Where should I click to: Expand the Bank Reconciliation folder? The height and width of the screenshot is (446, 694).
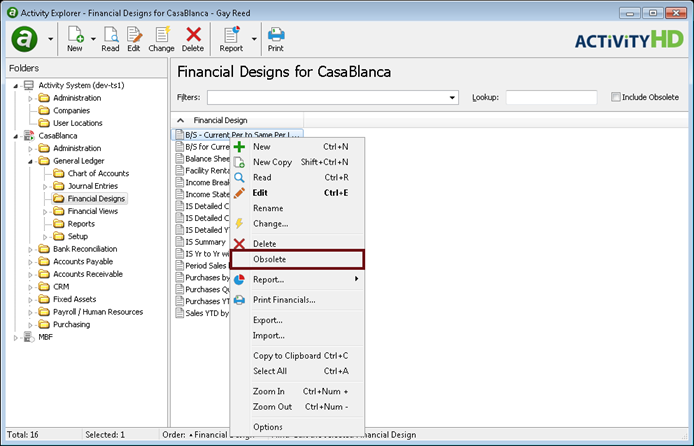tap(31, 250)
